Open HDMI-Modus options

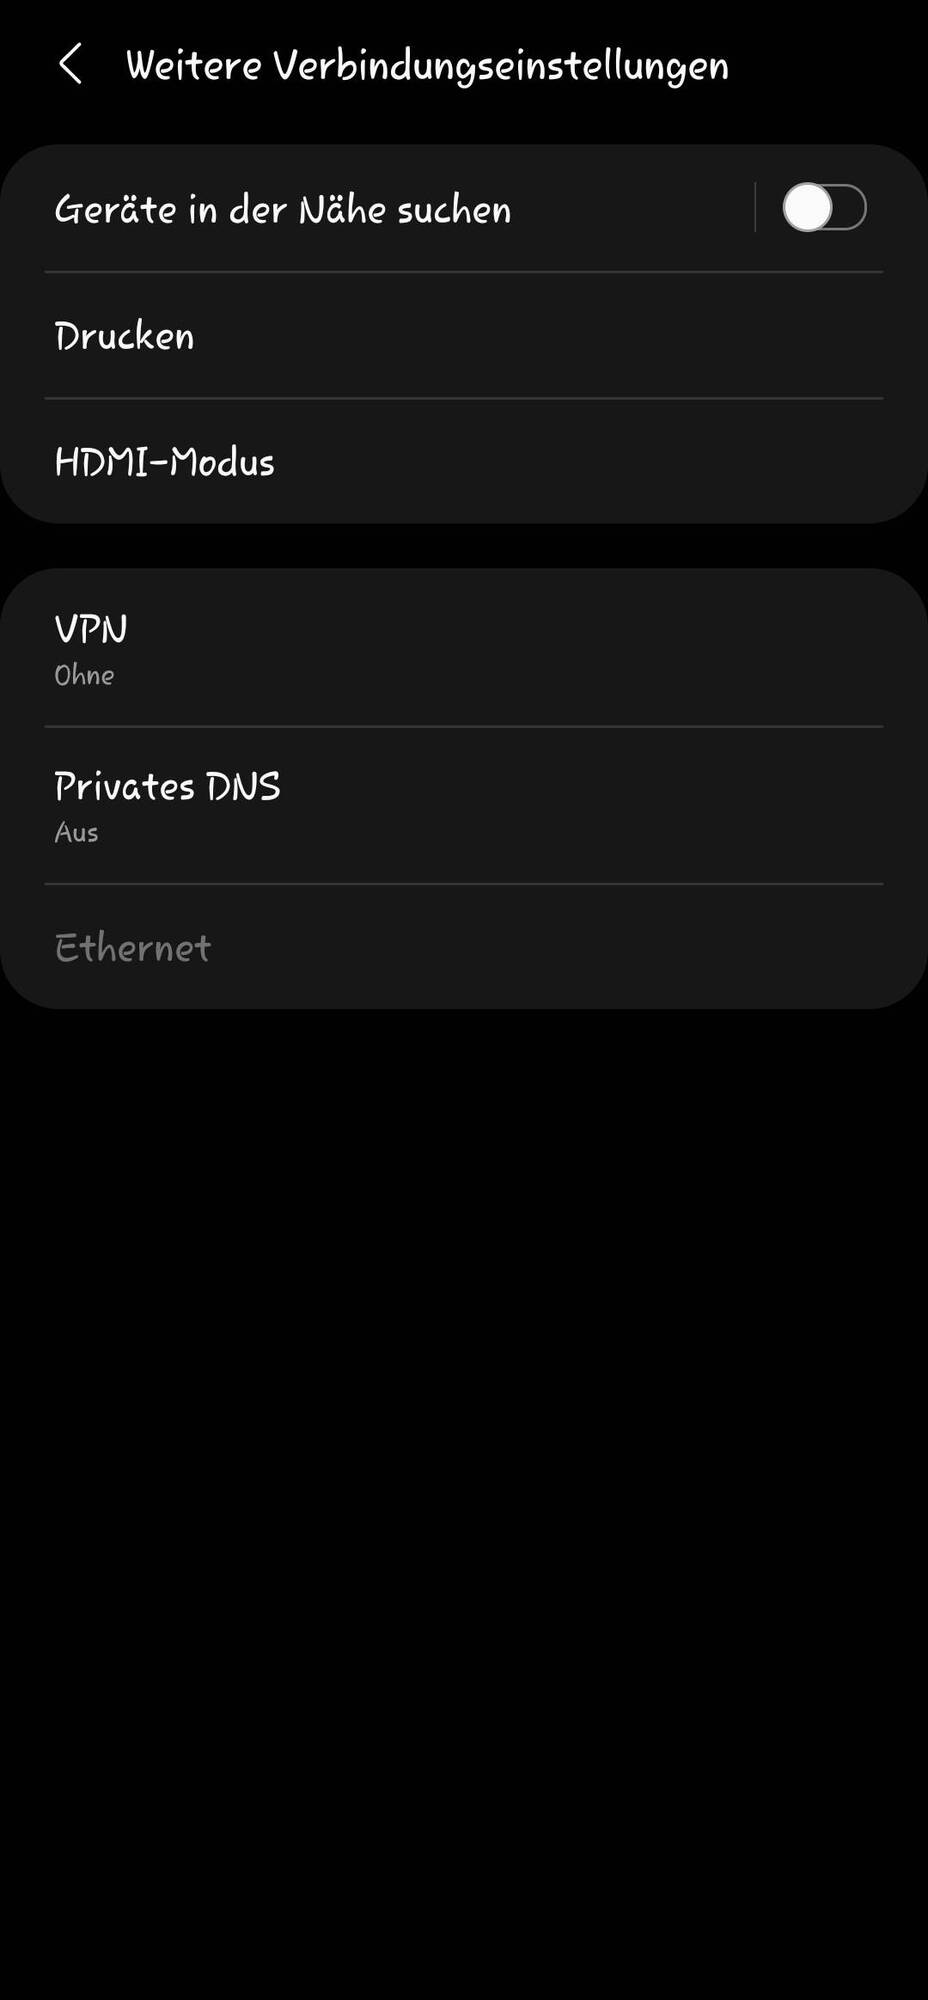[464, 461]
